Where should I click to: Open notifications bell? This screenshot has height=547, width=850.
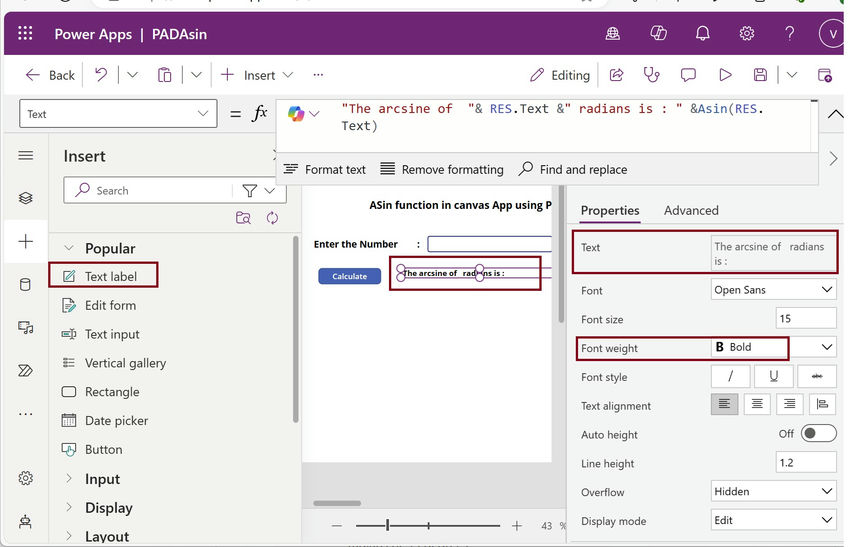click(703, 34)
